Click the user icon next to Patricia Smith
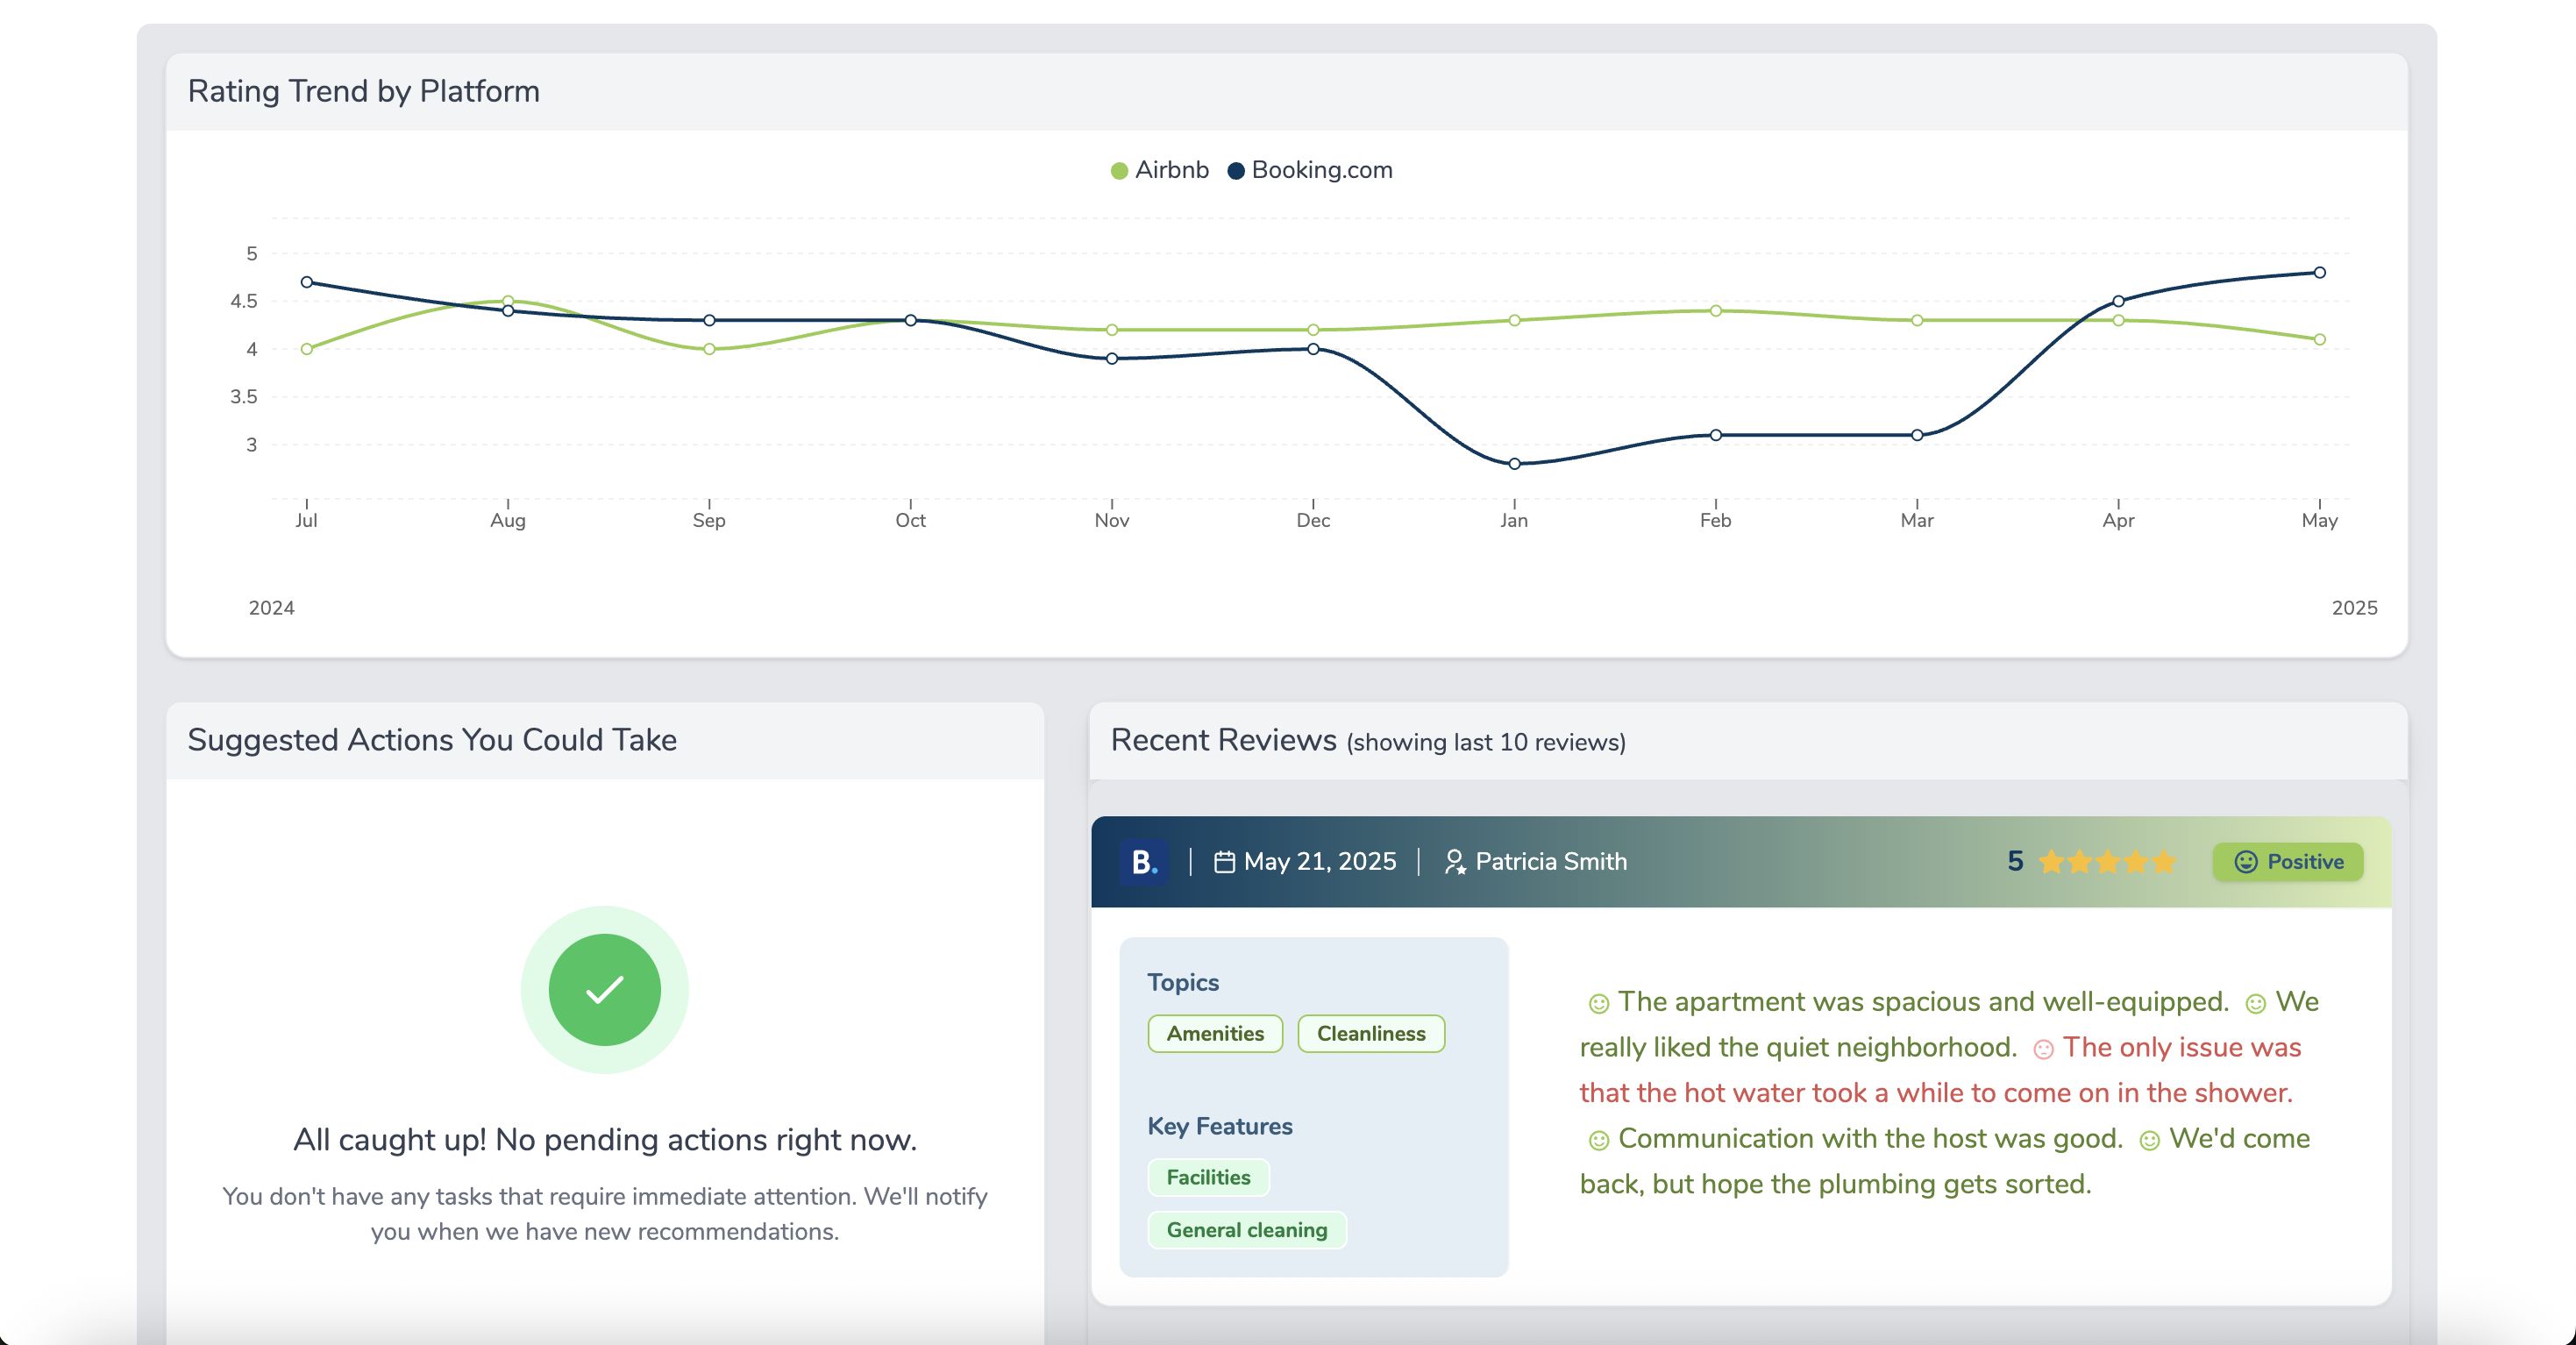Viewport: 2576px width, 1345px height. click(x=1455, y=862)
